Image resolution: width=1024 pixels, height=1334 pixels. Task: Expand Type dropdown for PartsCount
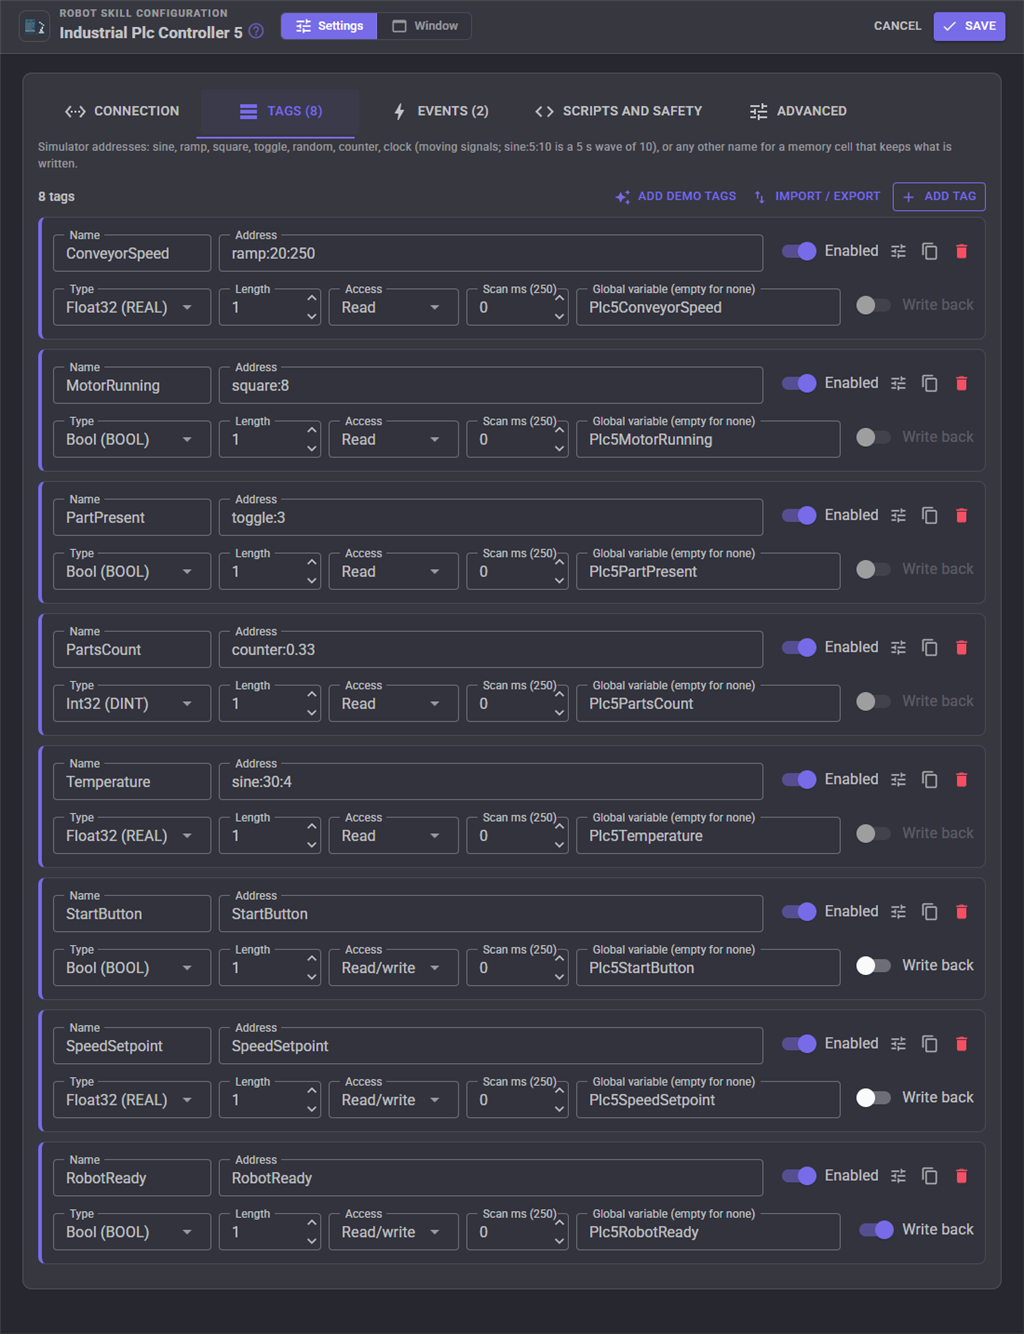[132, 703]
